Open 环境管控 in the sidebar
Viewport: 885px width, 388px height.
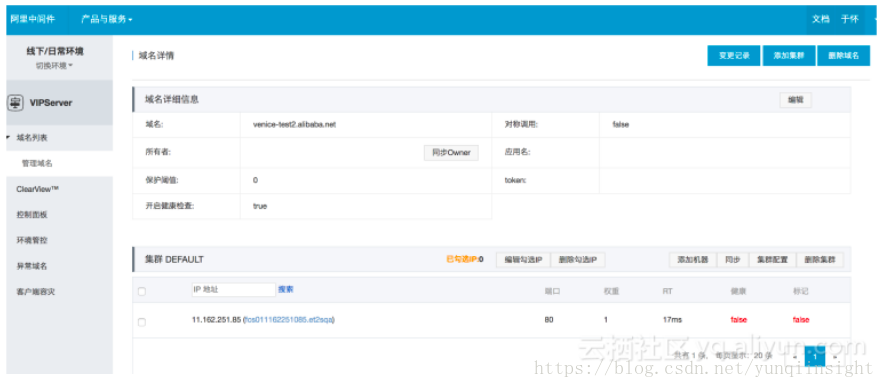pos(32,240)
